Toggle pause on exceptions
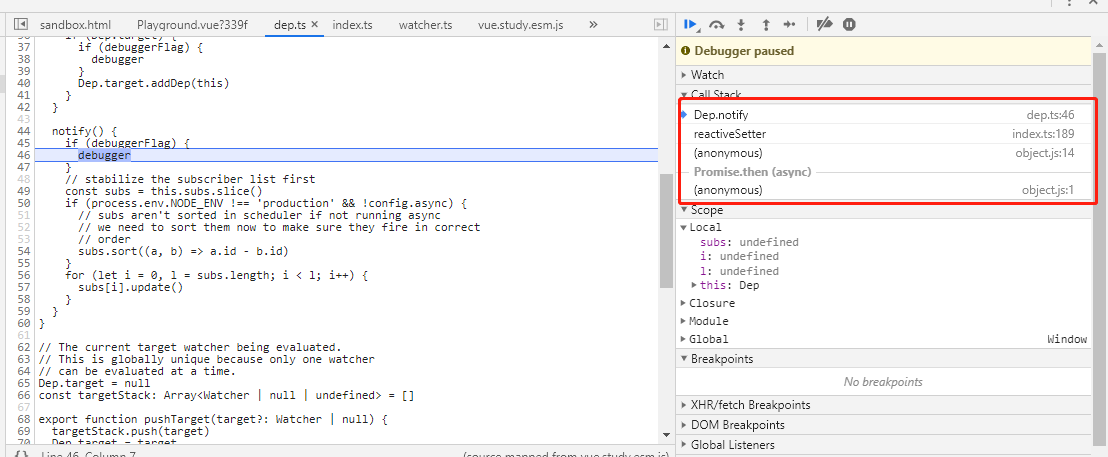Screen dimensions: 1108x457 [849, 24]
